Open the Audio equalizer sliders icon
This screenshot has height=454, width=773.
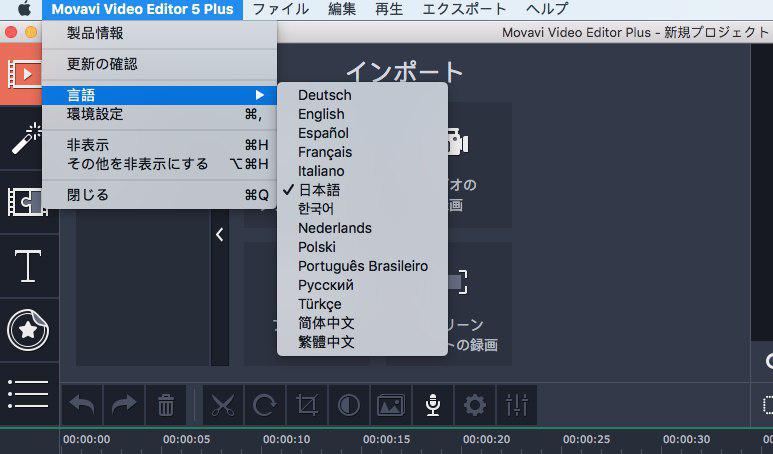[x=516, y=405]
